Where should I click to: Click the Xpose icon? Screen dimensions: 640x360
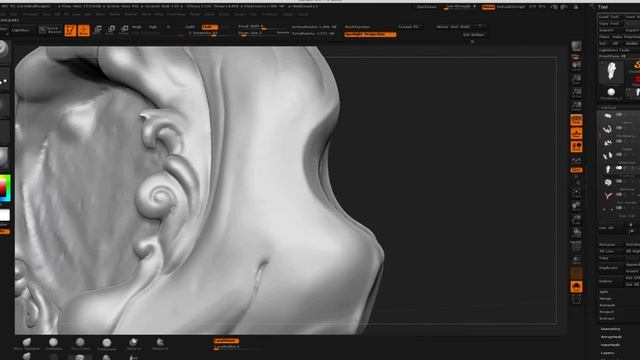click(576, 299)
